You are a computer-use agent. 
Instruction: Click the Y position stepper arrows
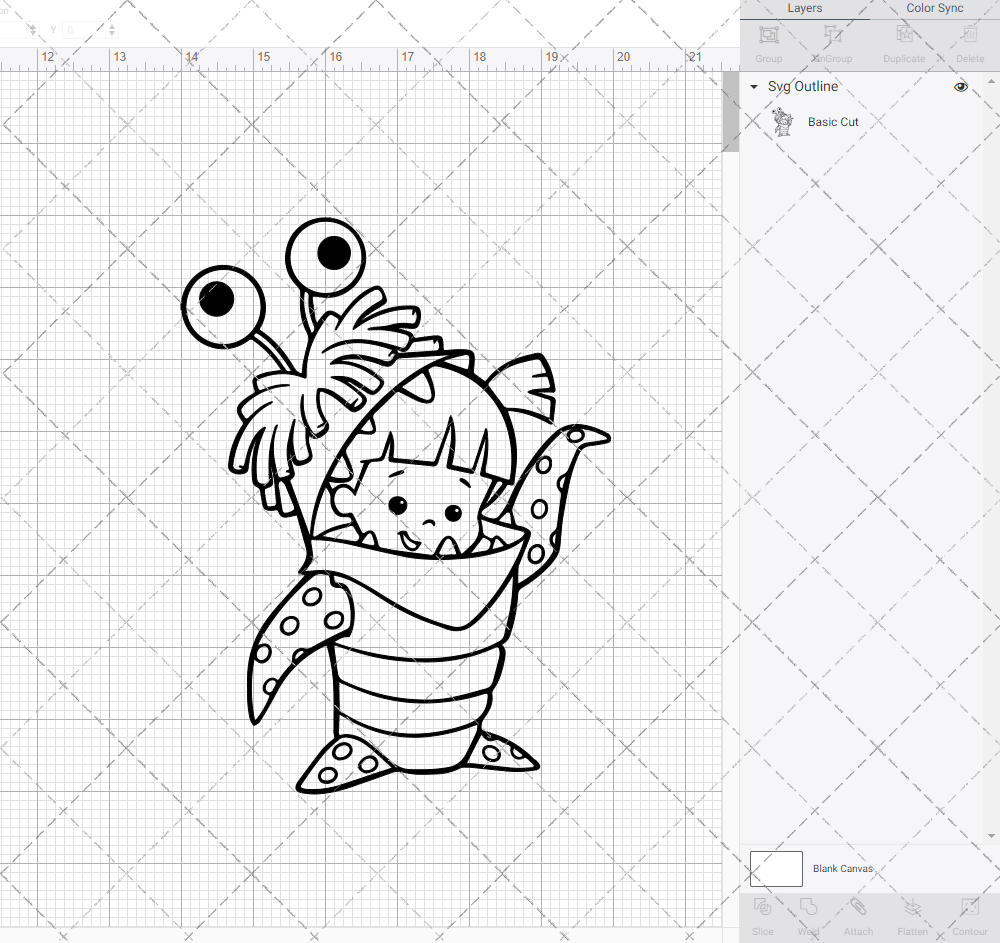[111, 31]
